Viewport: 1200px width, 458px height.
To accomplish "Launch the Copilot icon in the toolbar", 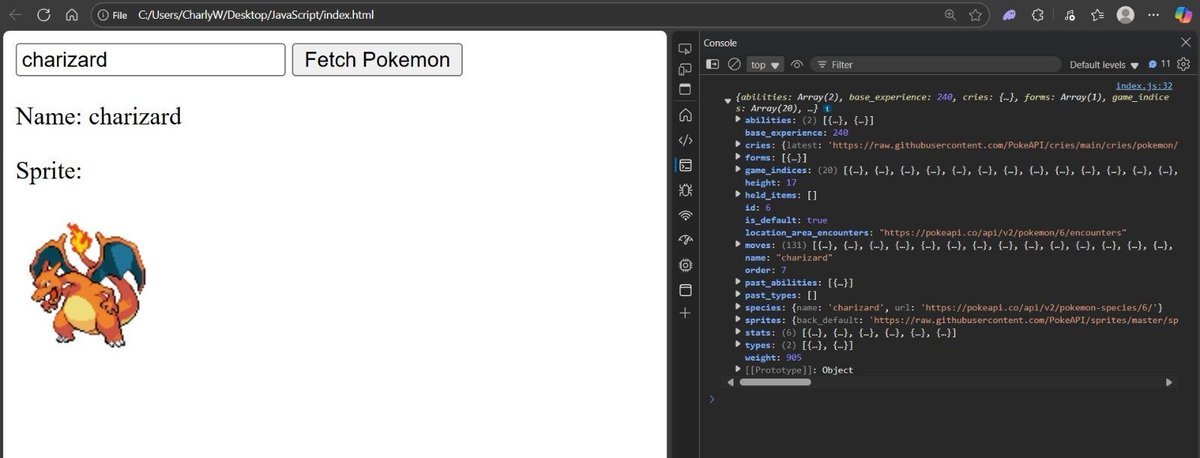I will [x=1183, y=15].
